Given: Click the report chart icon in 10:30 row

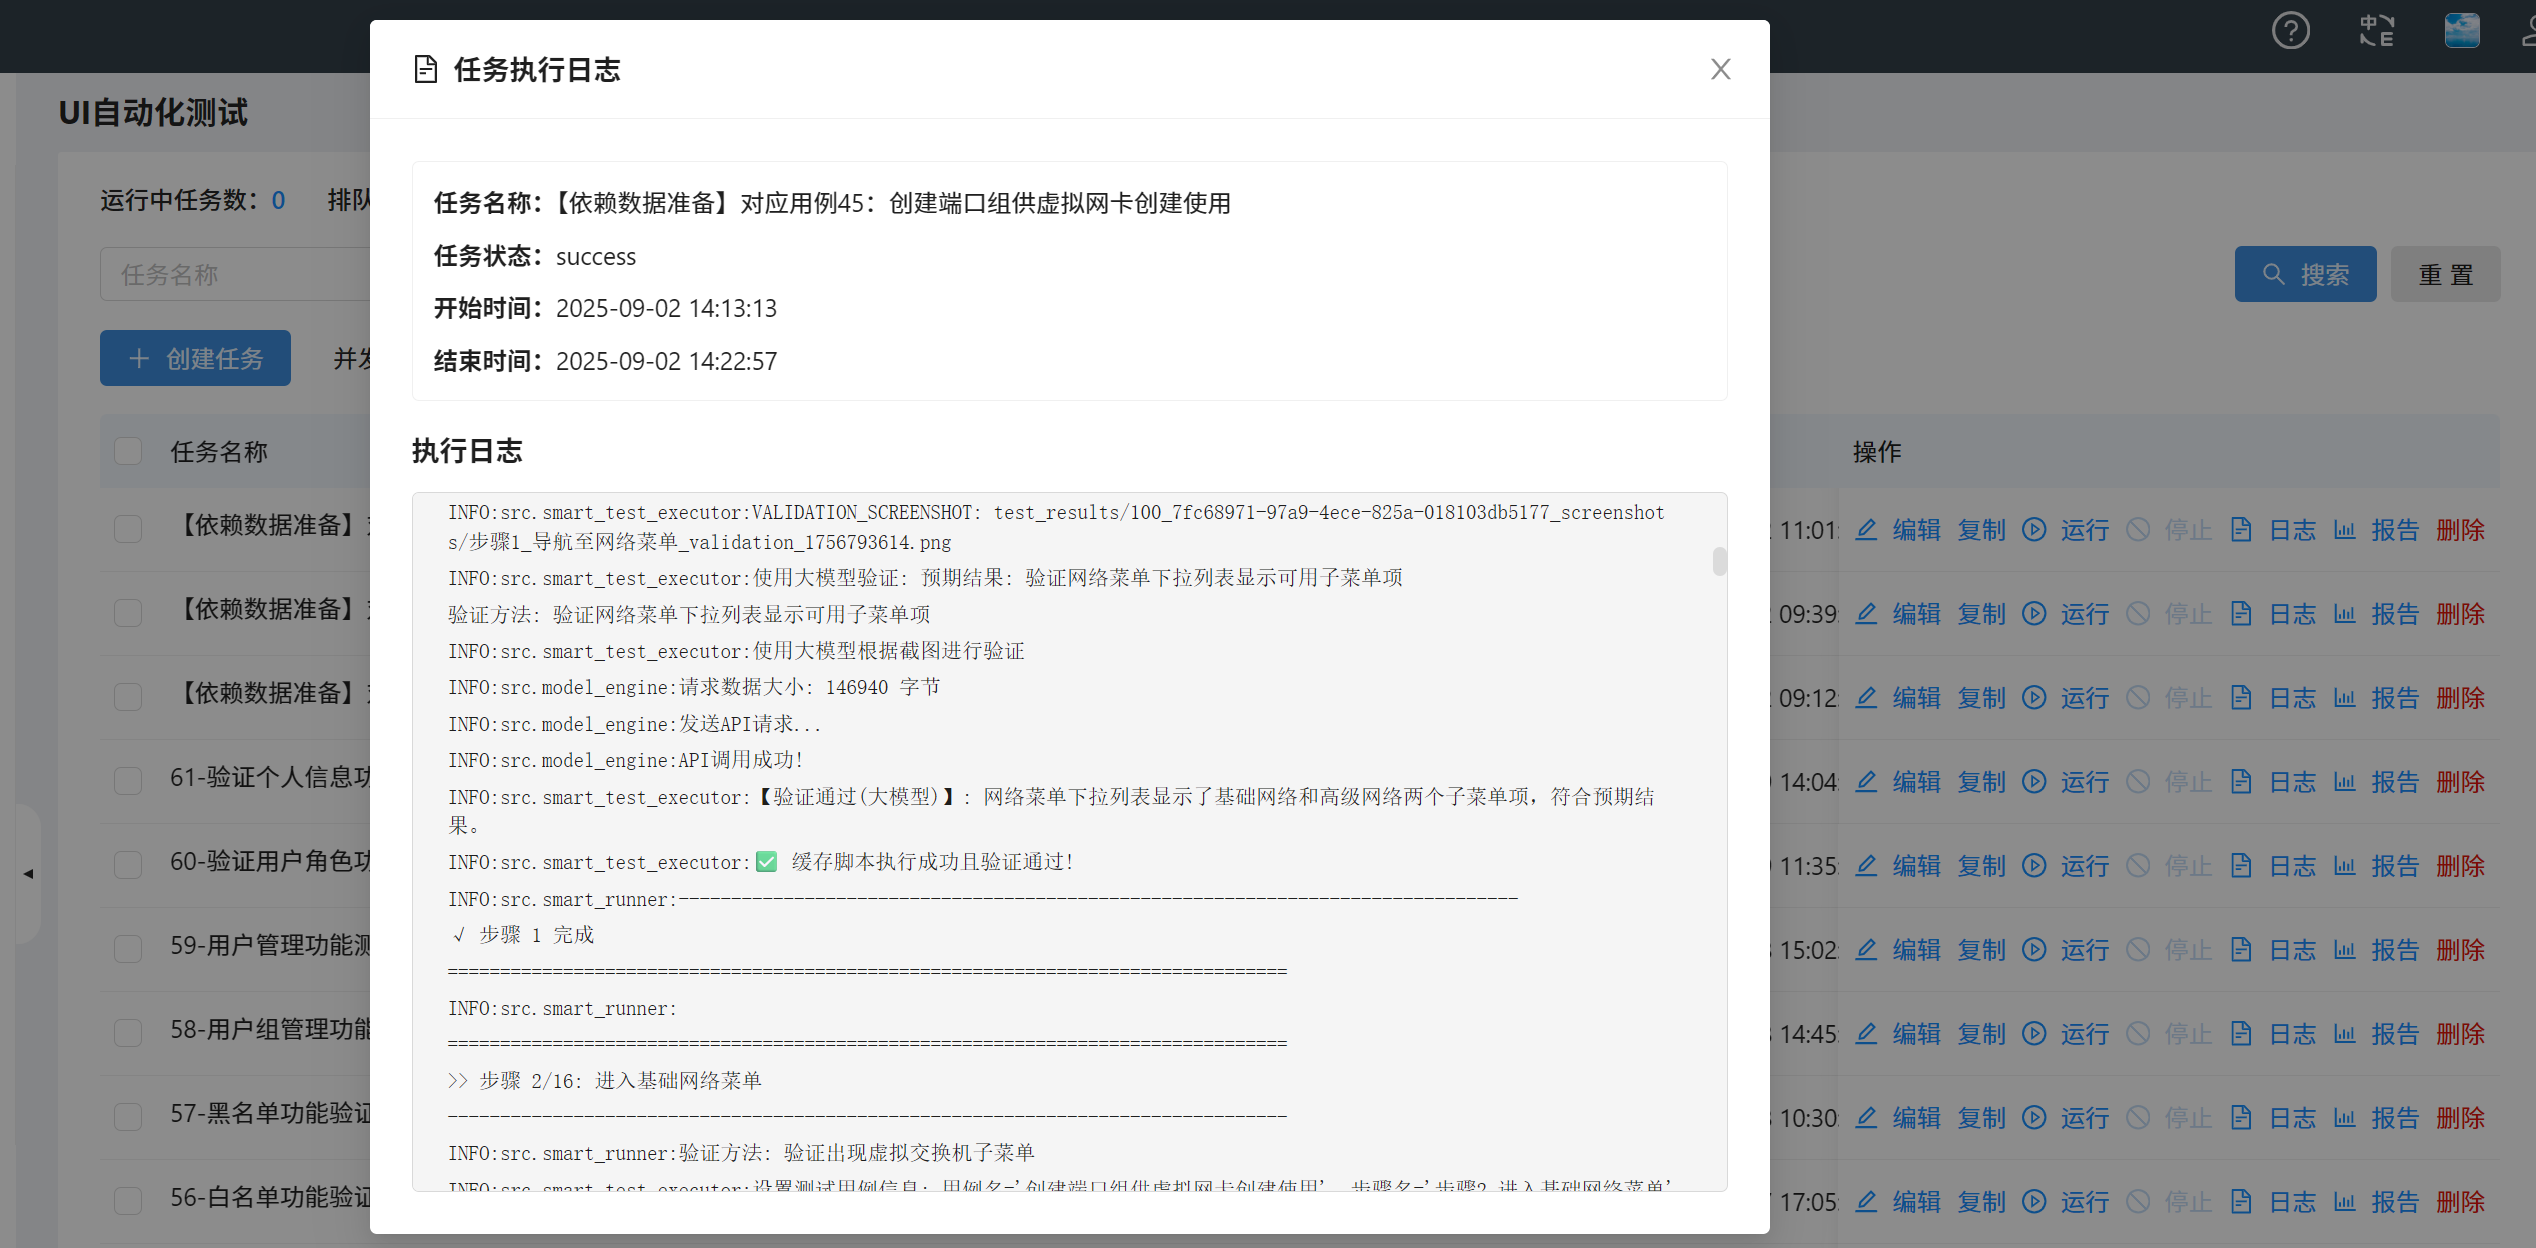Looking at the screenshot, I should pyautogui.click(x=2344, y=1118).
